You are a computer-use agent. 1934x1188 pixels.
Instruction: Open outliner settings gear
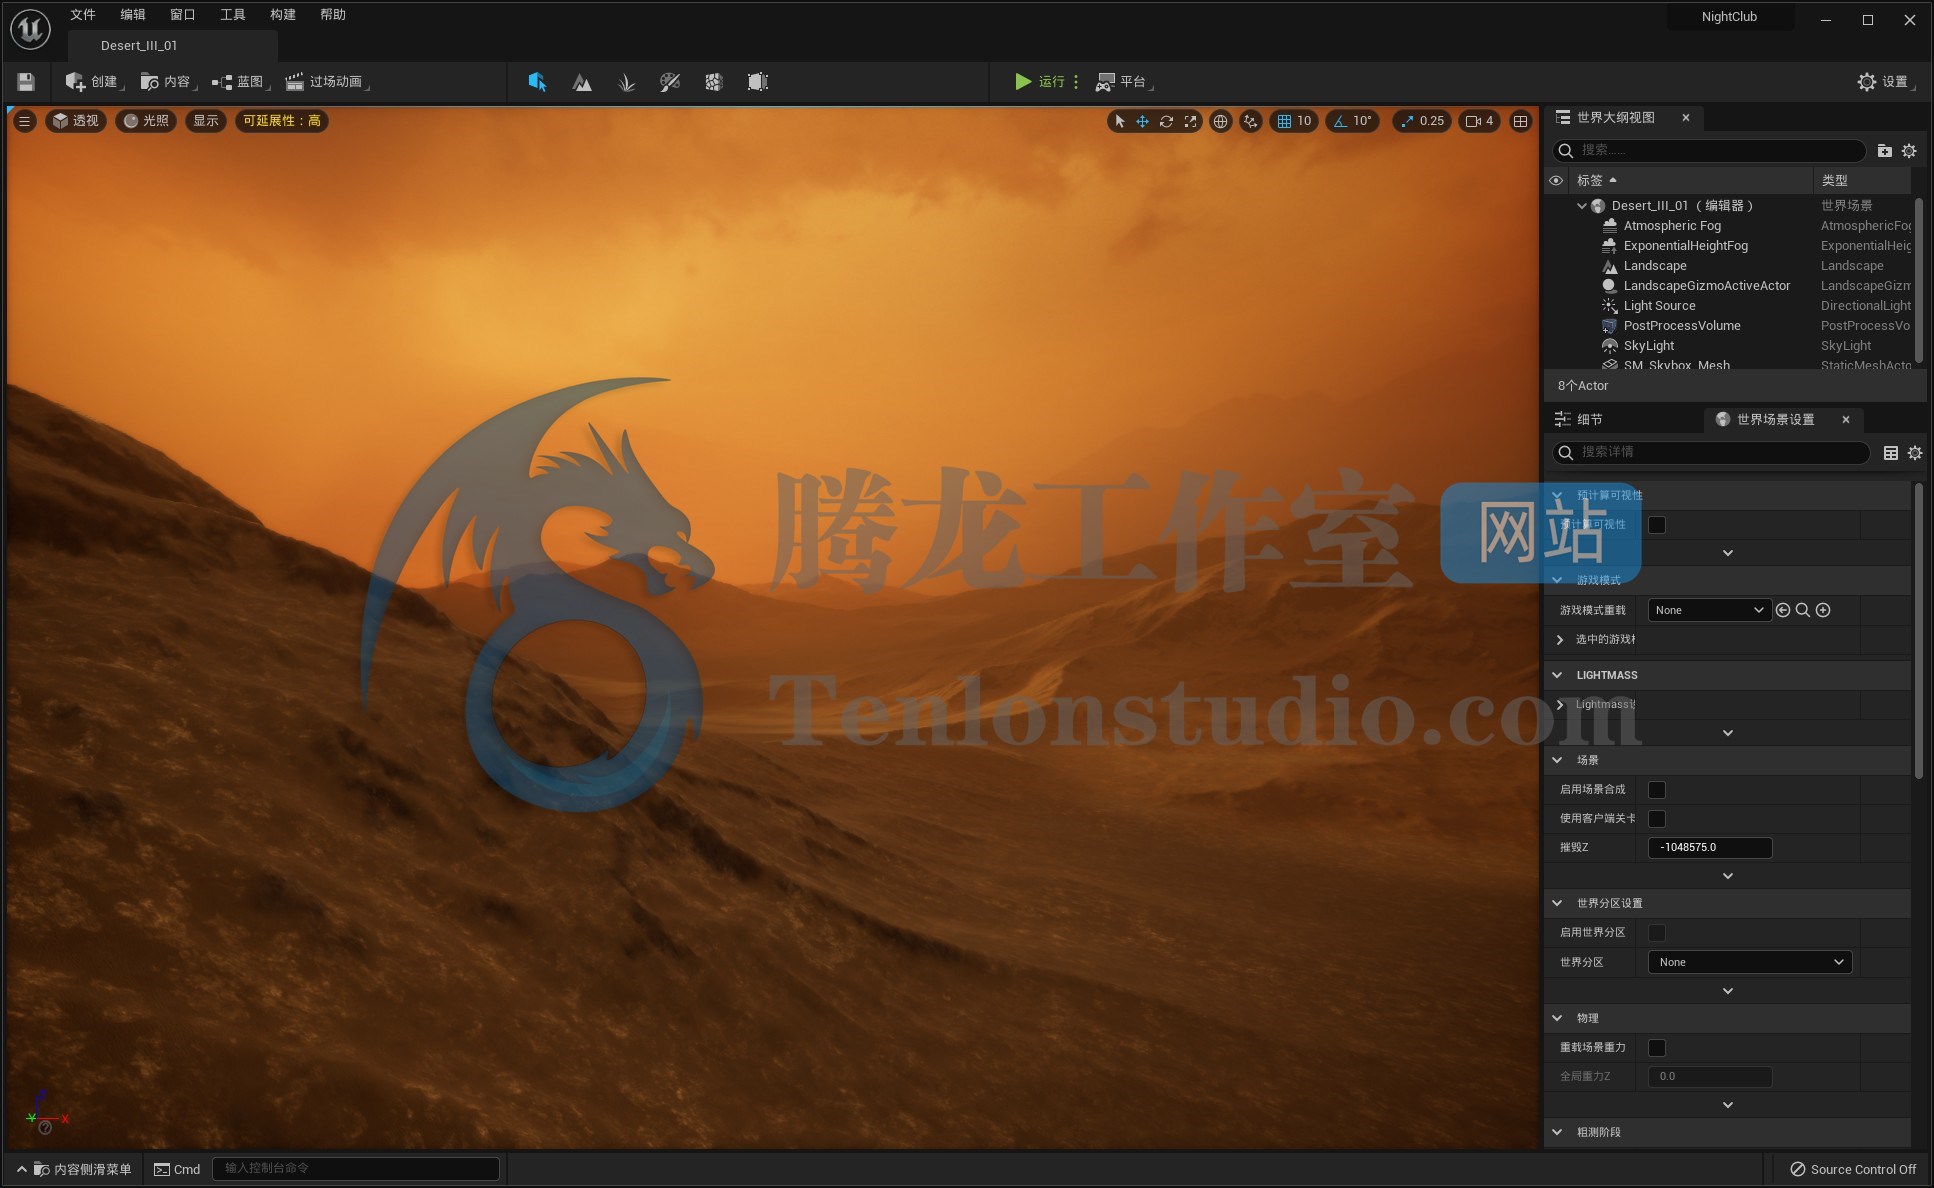[1909, 151]
